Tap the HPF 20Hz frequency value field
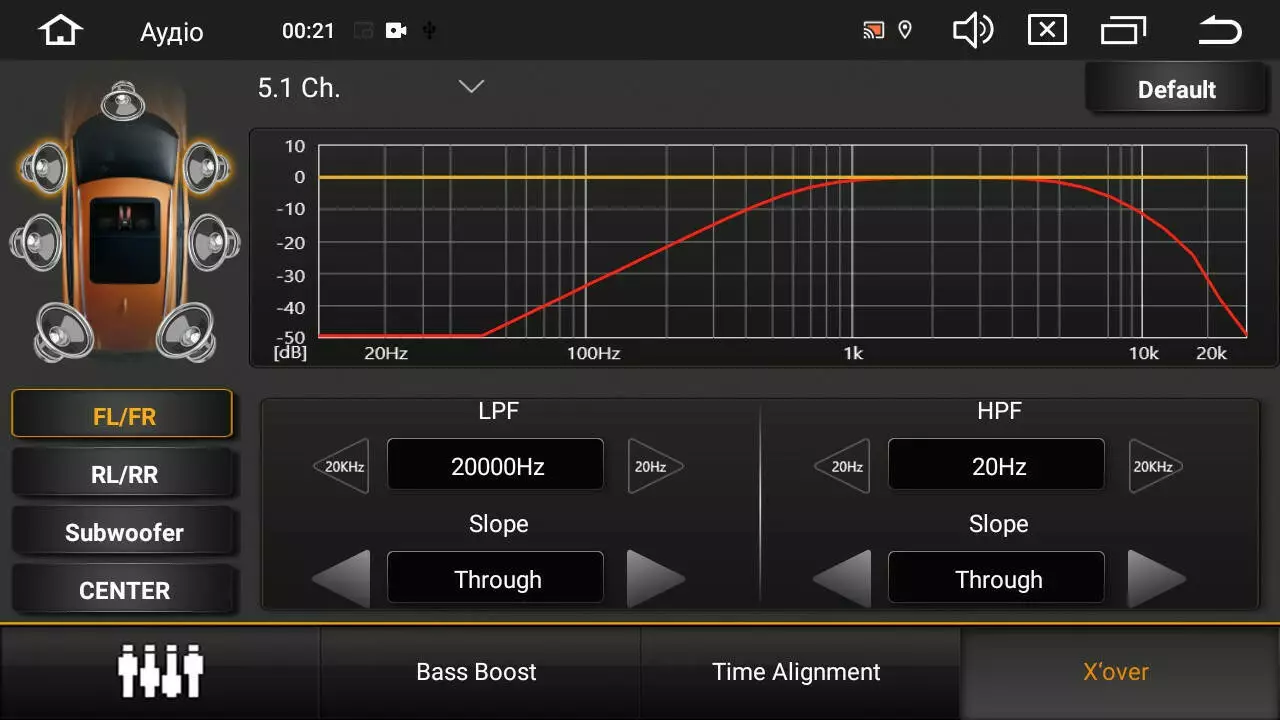Viewport: 1280px width, 720px height. coord(996,466)
